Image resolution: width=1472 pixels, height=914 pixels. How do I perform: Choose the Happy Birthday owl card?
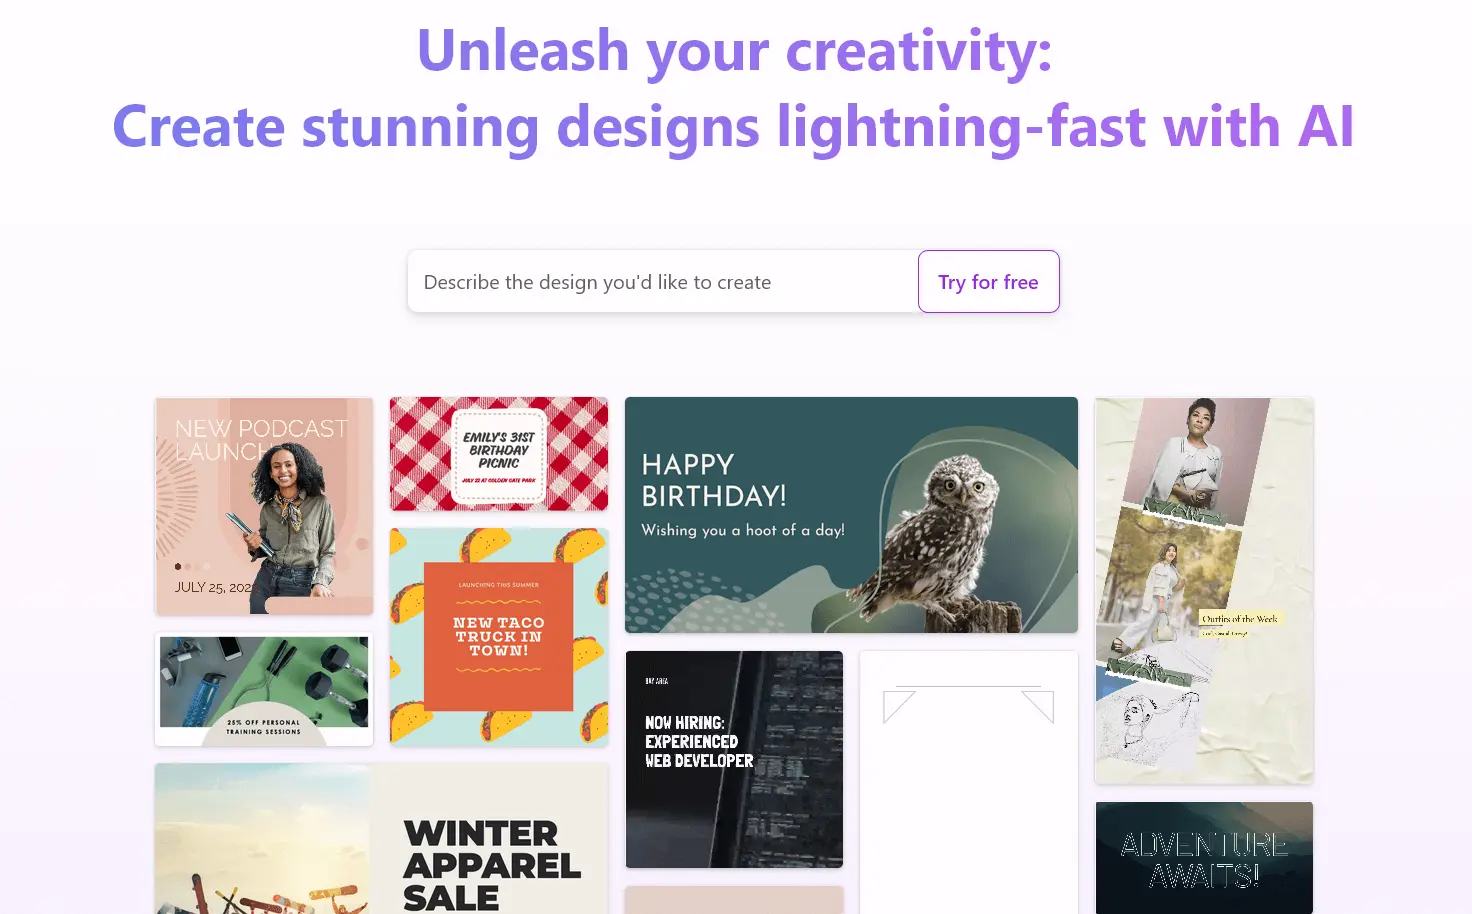point(851,515)
